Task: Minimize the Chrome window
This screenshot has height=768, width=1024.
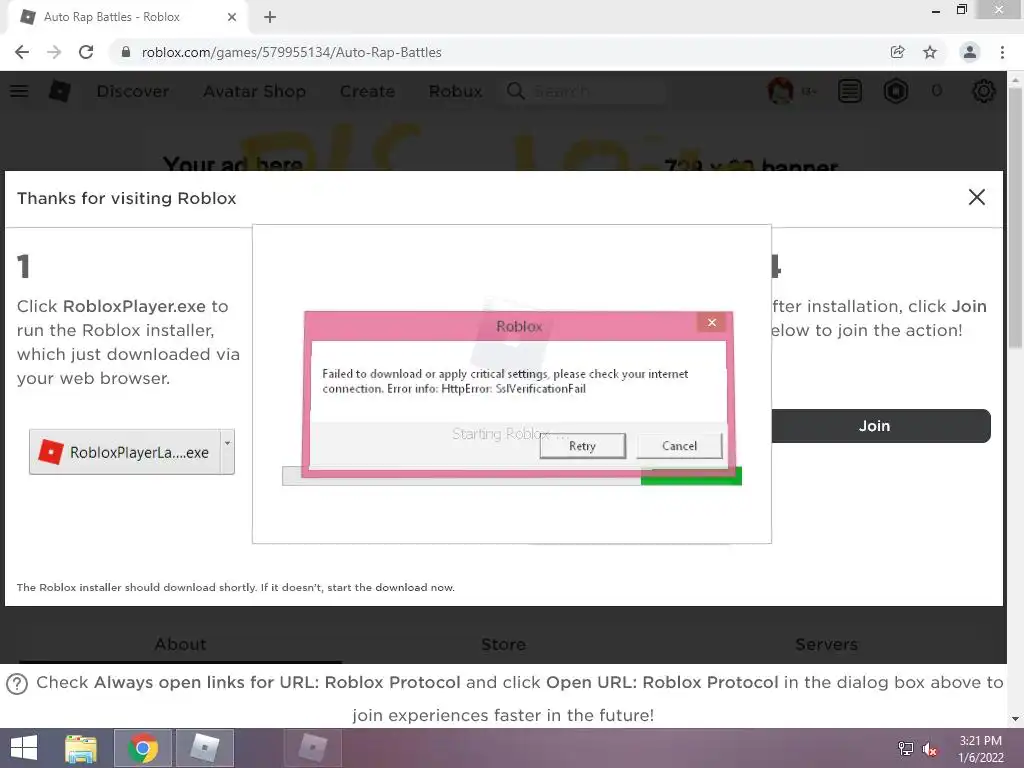Action: [x=936, y=10]
